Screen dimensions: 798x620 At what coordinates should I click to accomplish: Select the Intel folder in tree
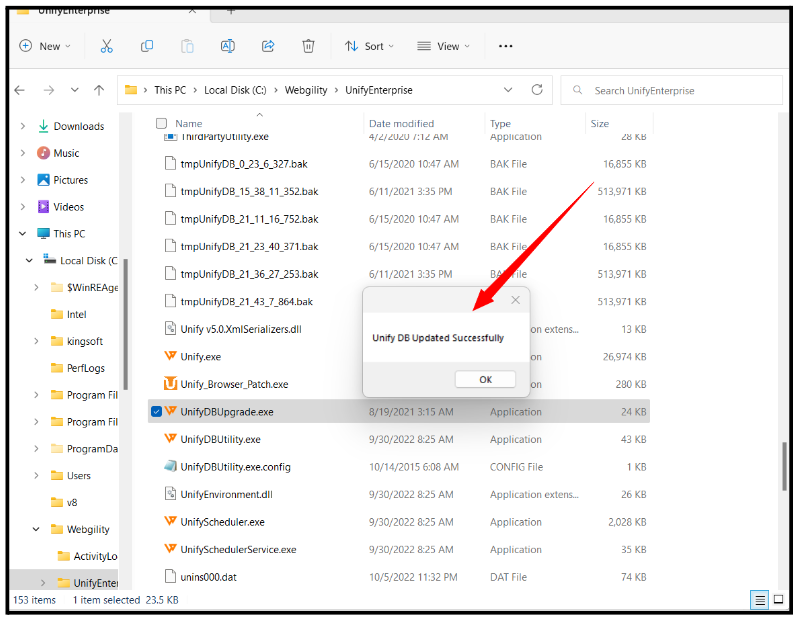pyautogui.click(x=76, y=315)
